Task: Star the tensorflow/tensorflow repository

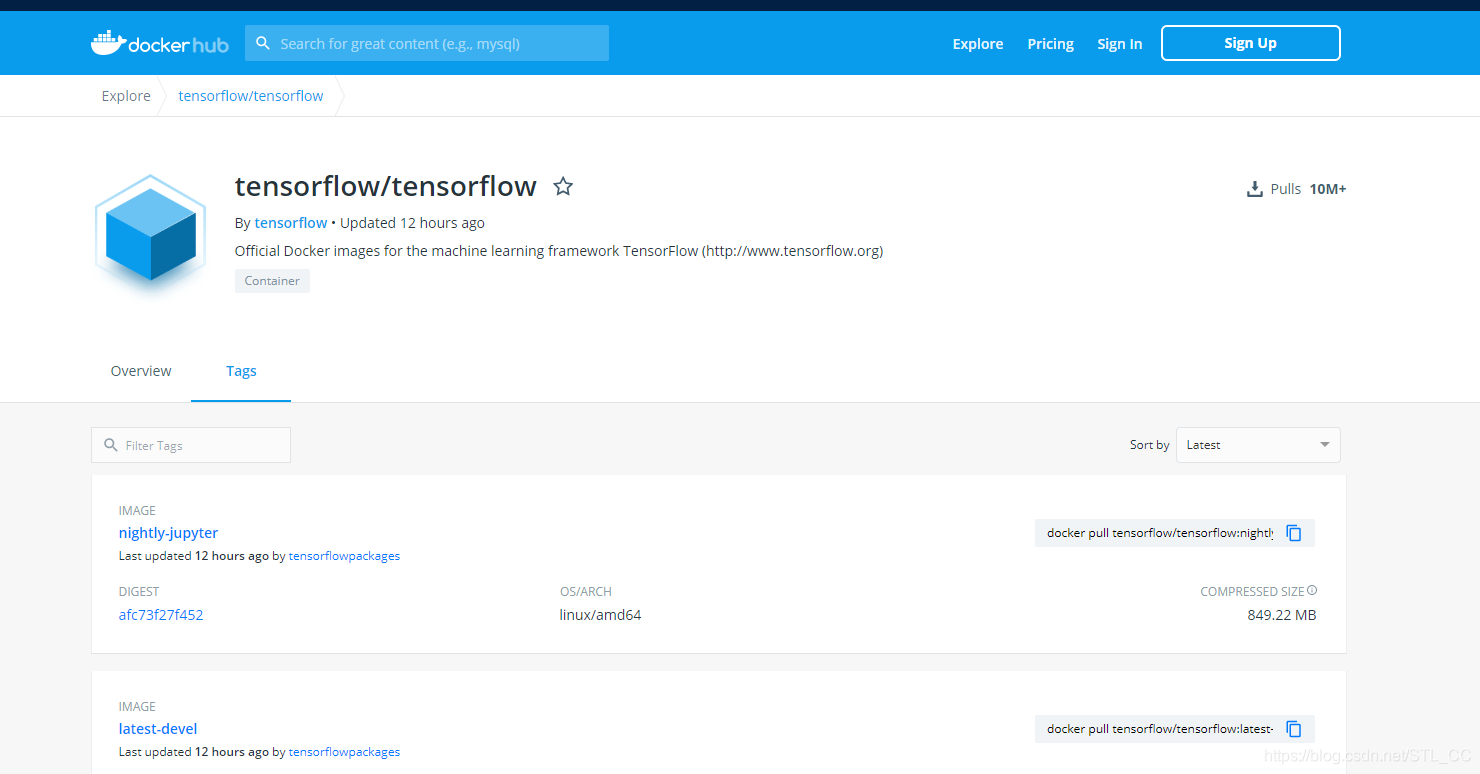Action: (x=563, y=186)
